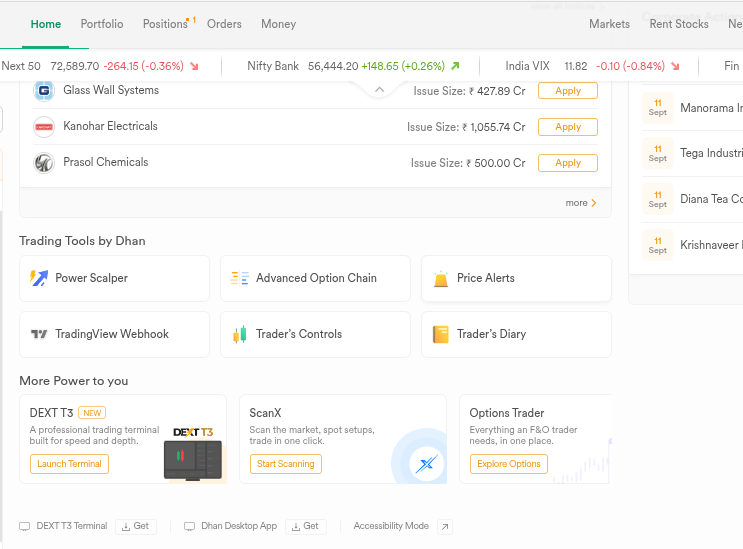Viewport: 743px width, 549px height.
Task: Open Tega Industries corporate action entry
Action: (692, 153)
